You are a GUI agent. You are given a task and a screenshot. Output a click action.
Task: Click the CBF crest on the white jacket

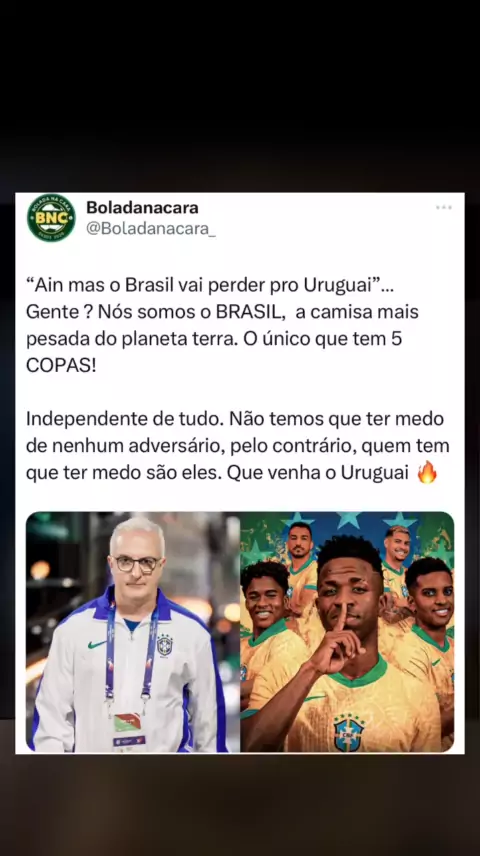[165, 645]
